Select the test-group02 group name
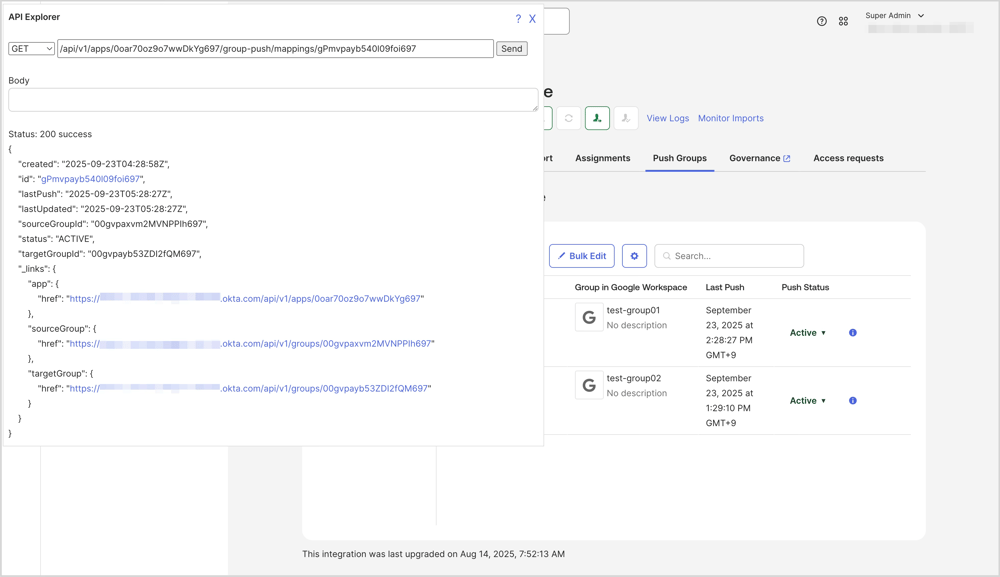This screenshot has width=1000, height=577. pyautogui.click(x=634, y=378)
